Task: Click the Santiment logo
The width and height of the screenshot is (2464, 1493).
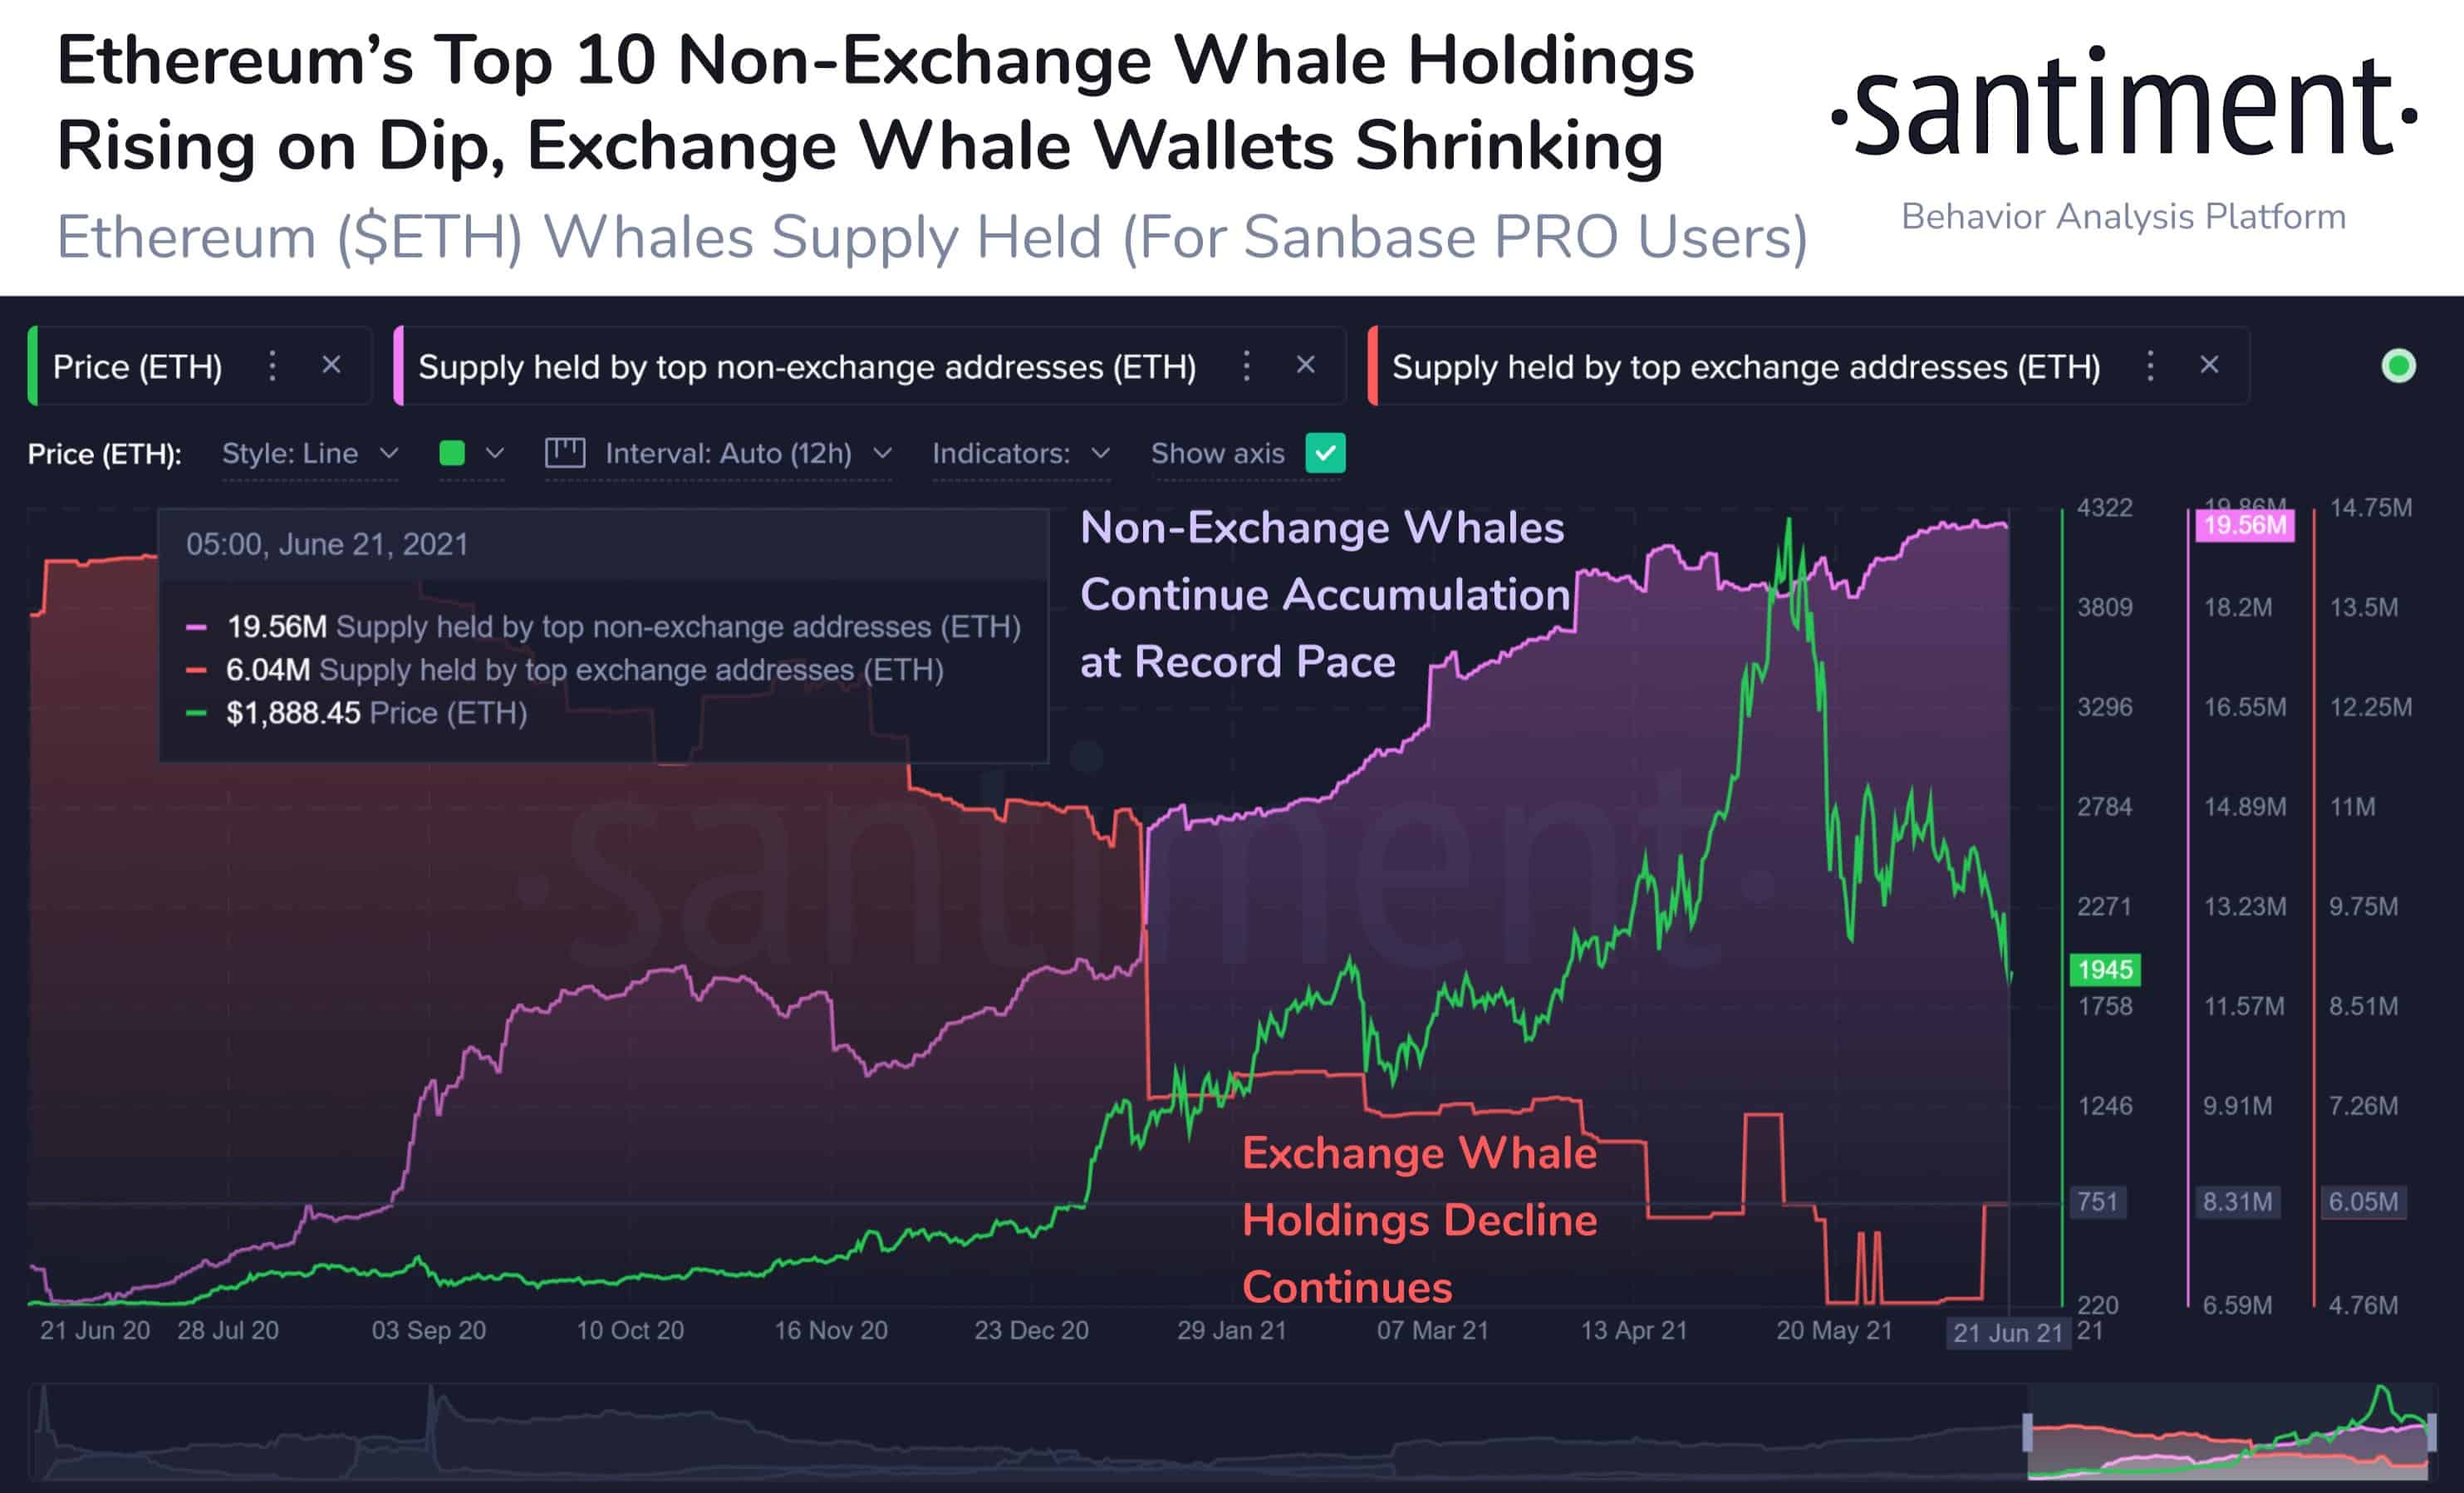Action: coord(2124,108)
